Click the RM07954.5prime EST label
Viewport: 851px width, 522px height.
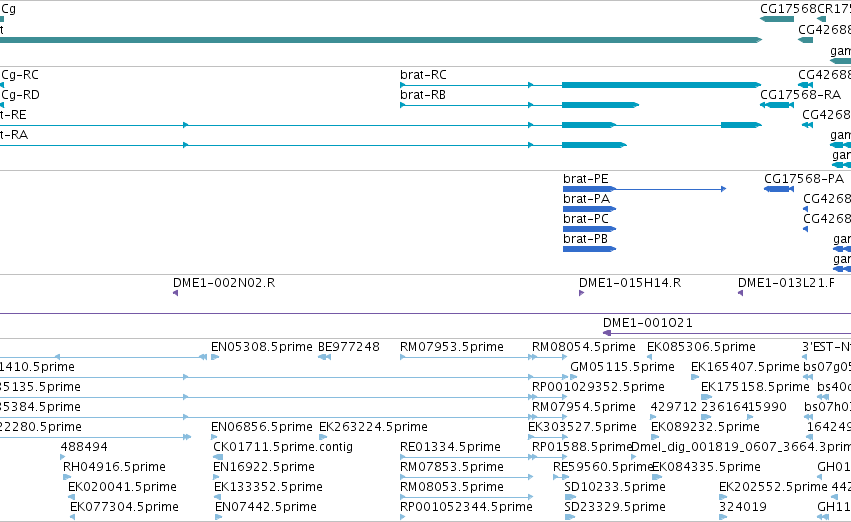(583, 407)
